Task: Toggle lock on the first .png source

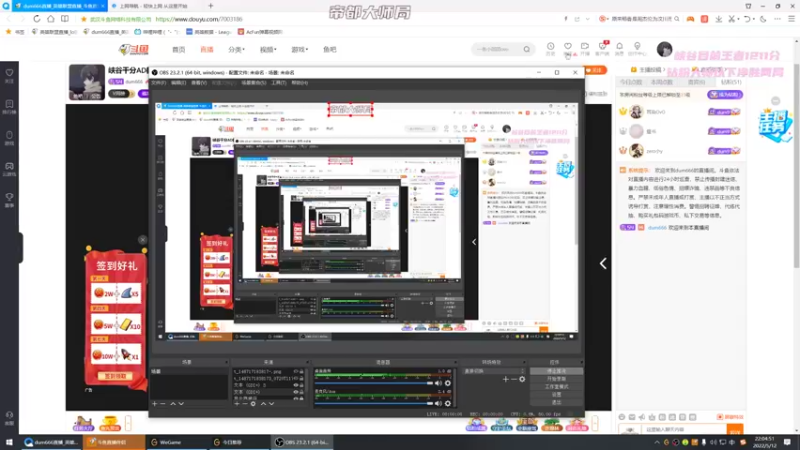Action: tap(302, 371)
